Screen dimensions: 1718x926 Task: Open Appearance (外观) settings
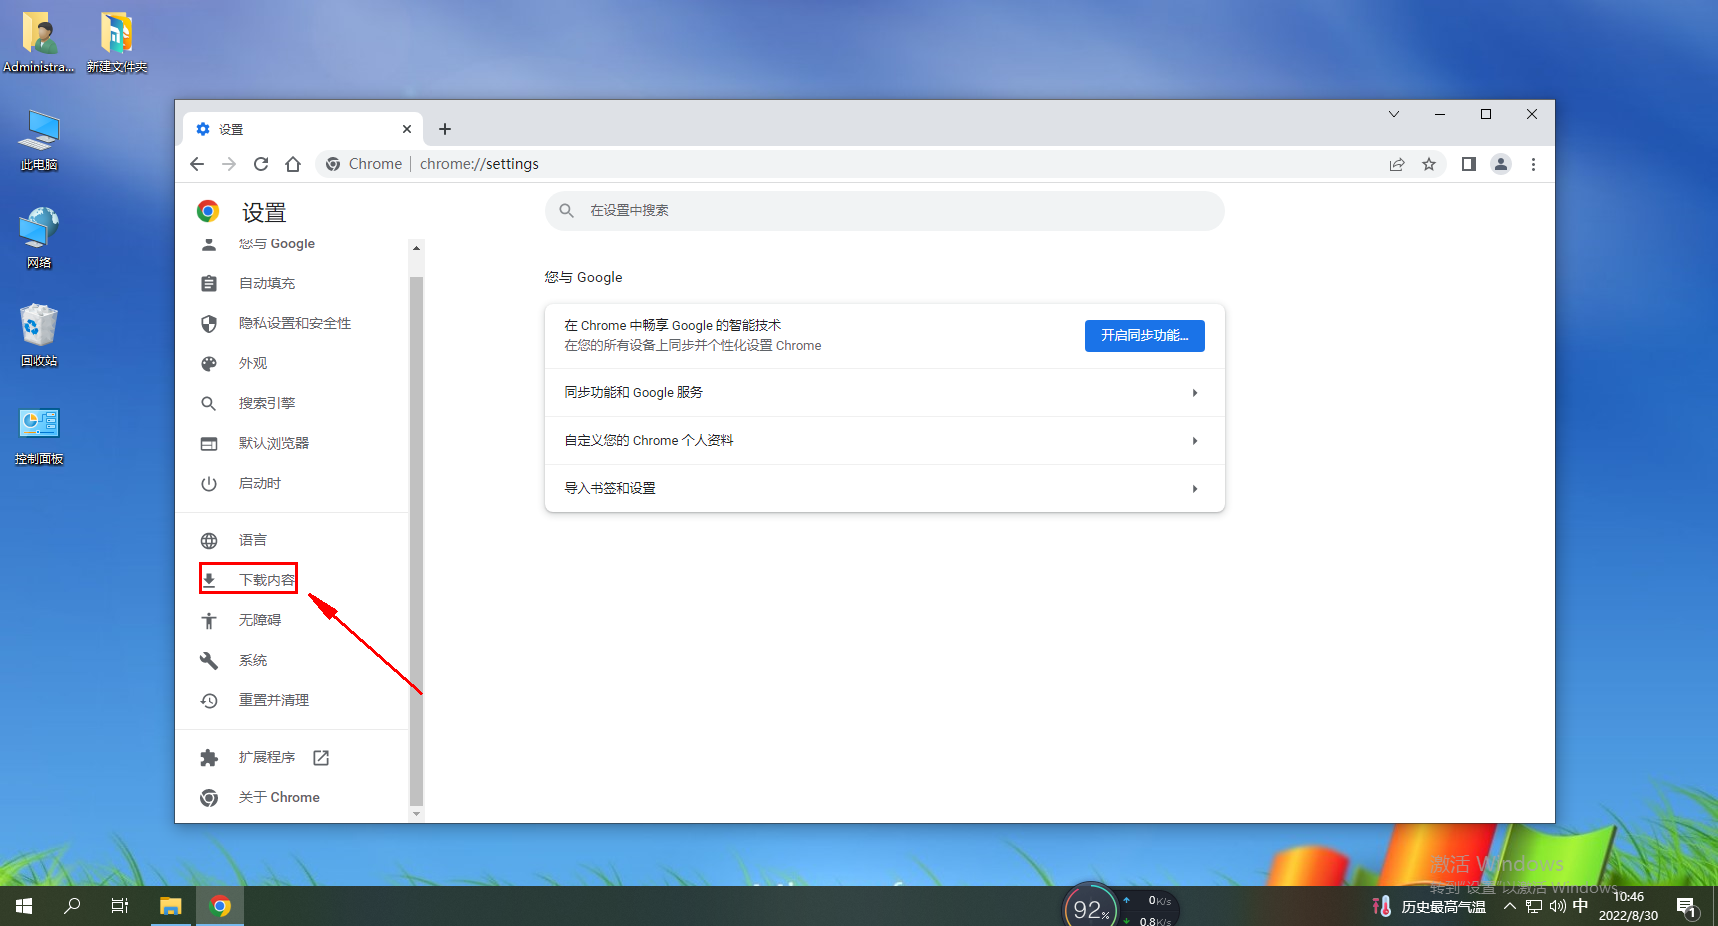[253, 362]
